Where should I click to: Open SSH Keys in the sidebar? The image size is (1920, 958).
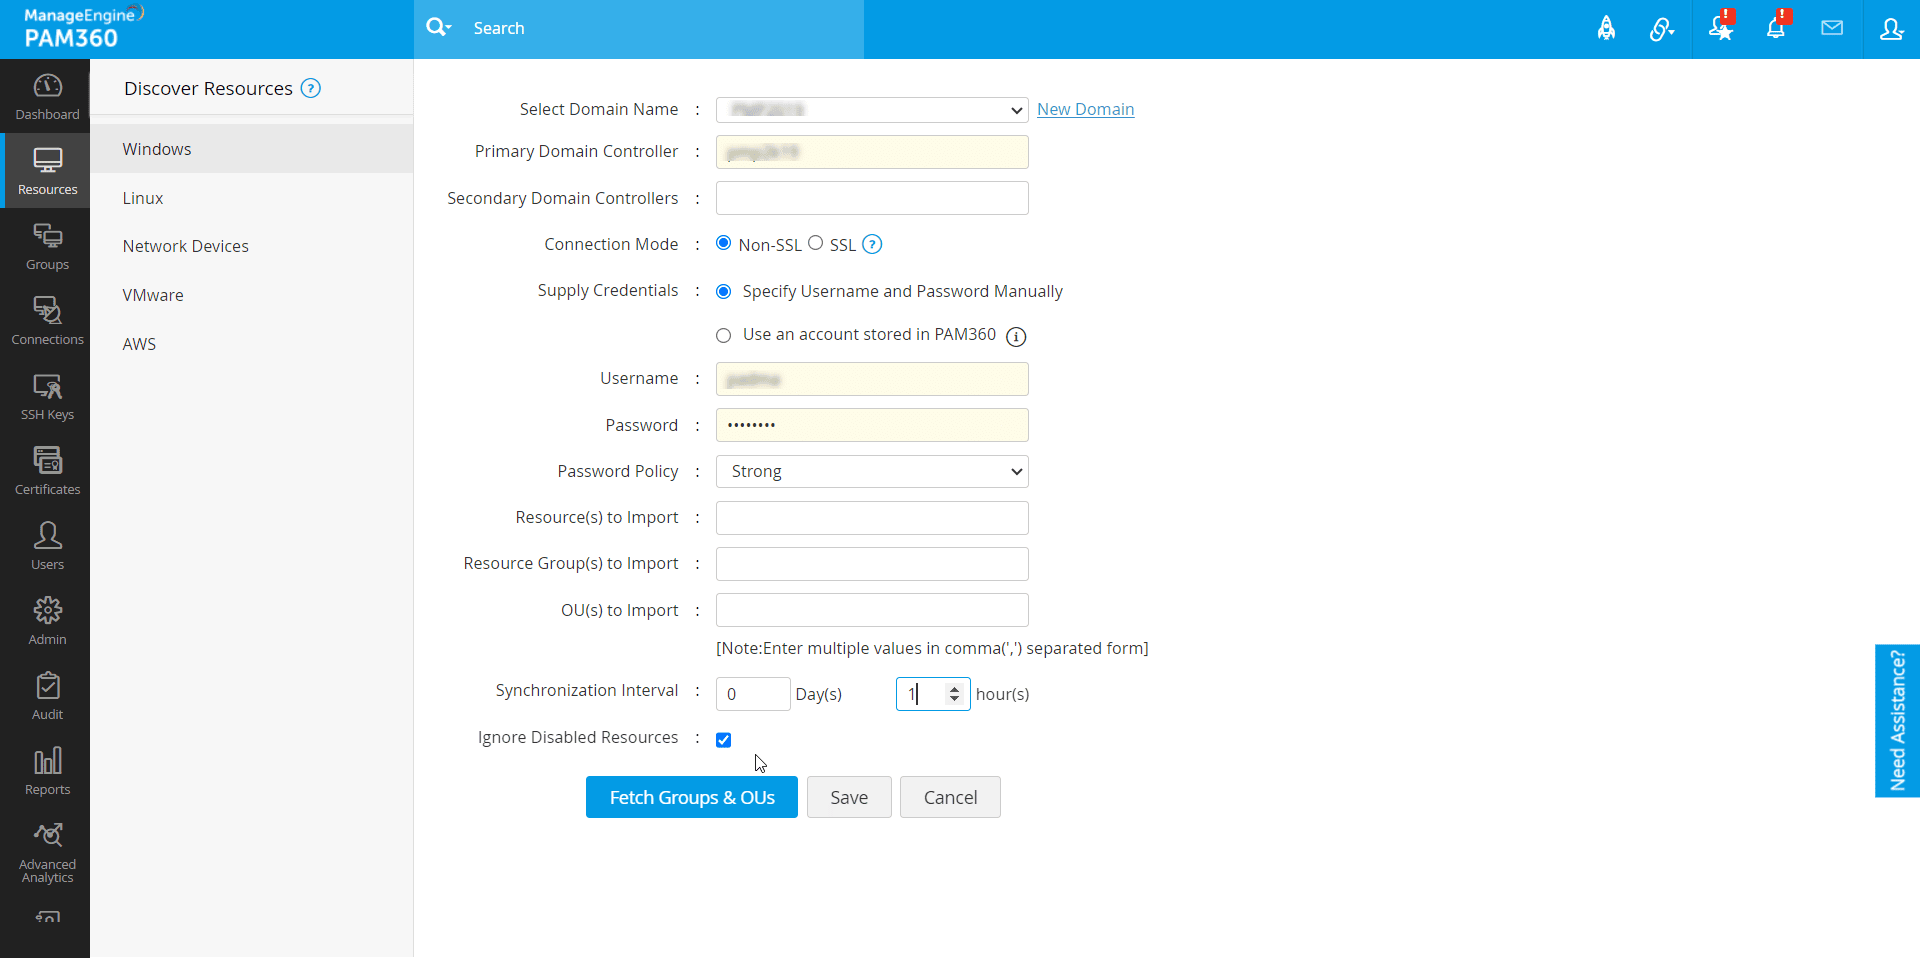47,397
